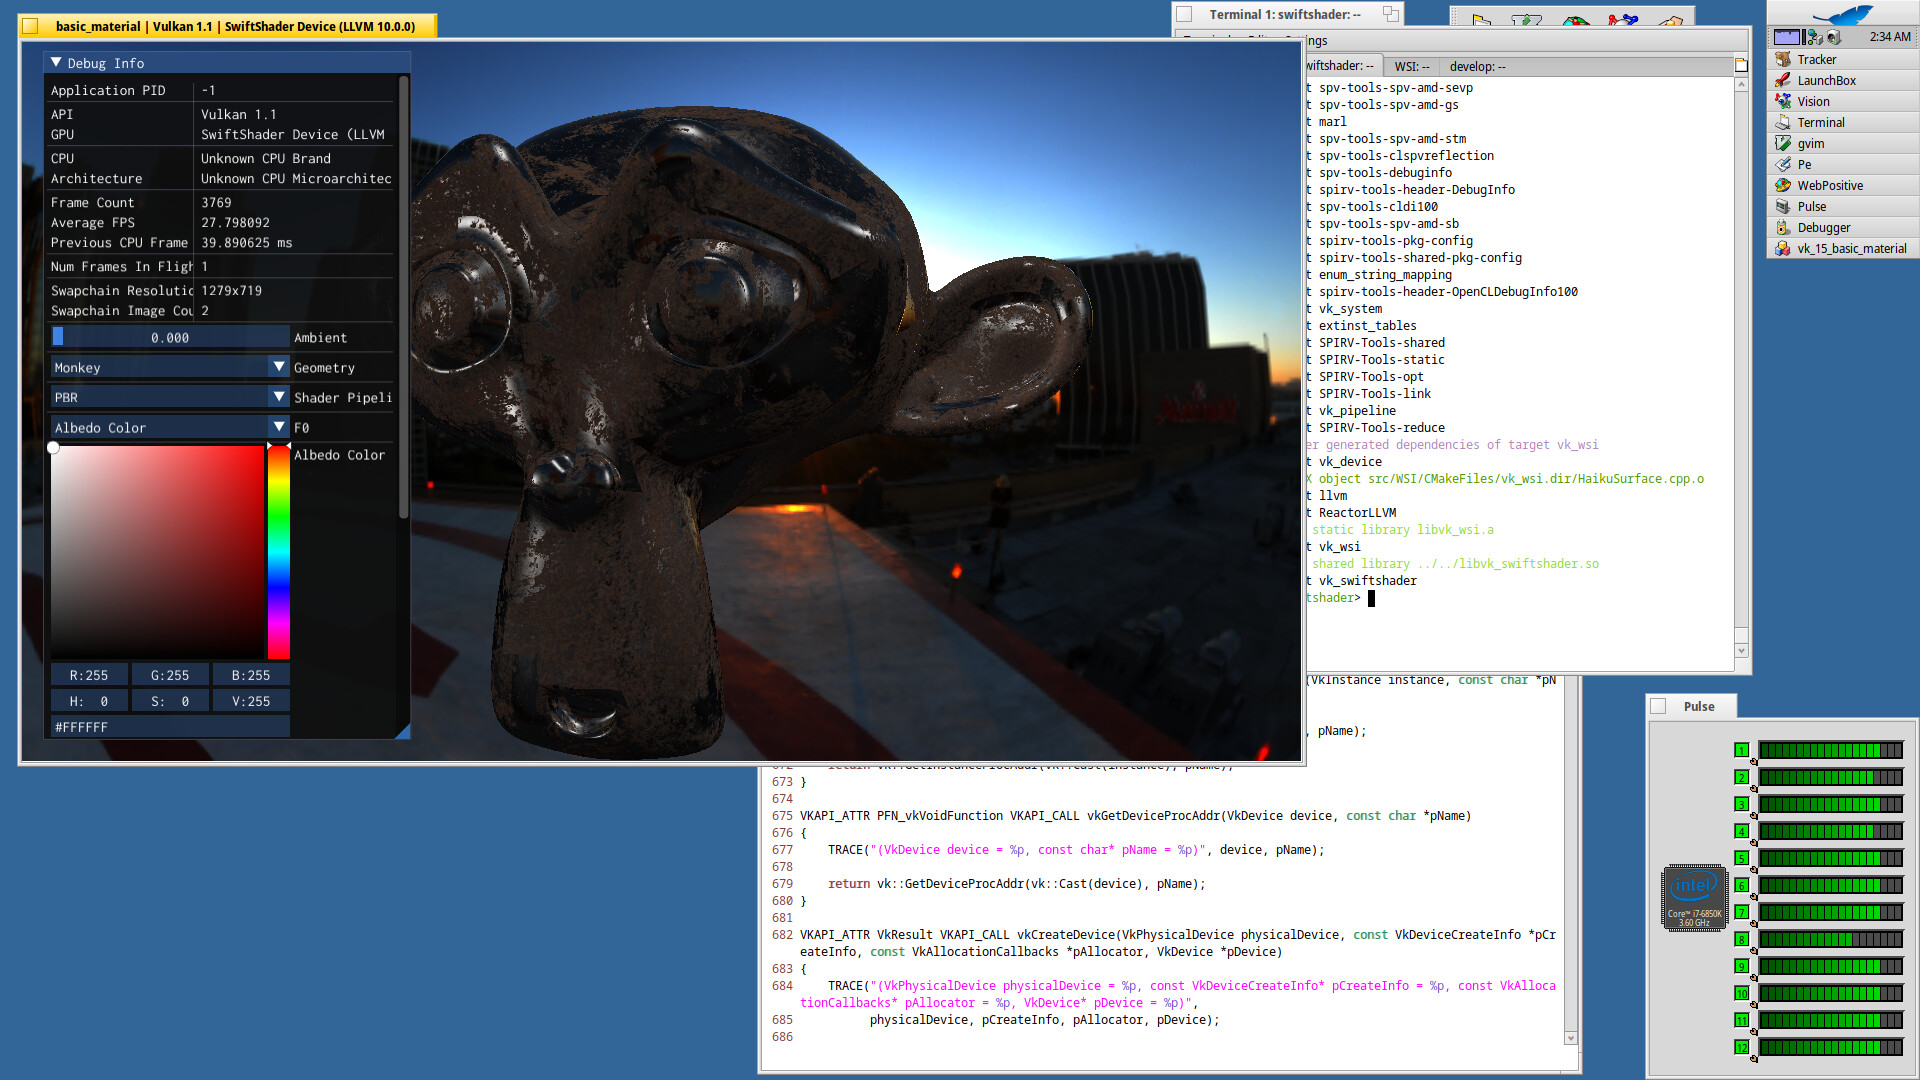Click the B:255 blue value field
Image resolution: width=1920 pixels, height=1080 pixels.
pos(251,675)
